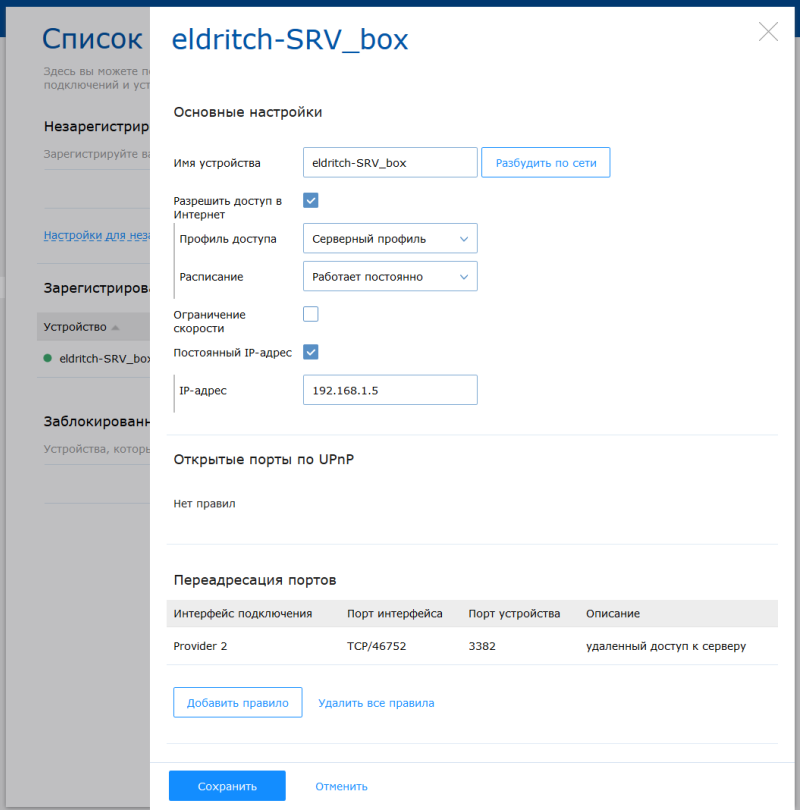This screenshot has width=800, height=810.
Task: Click the sort arrow beside Устройство column
Action: [x=115, y=328]
